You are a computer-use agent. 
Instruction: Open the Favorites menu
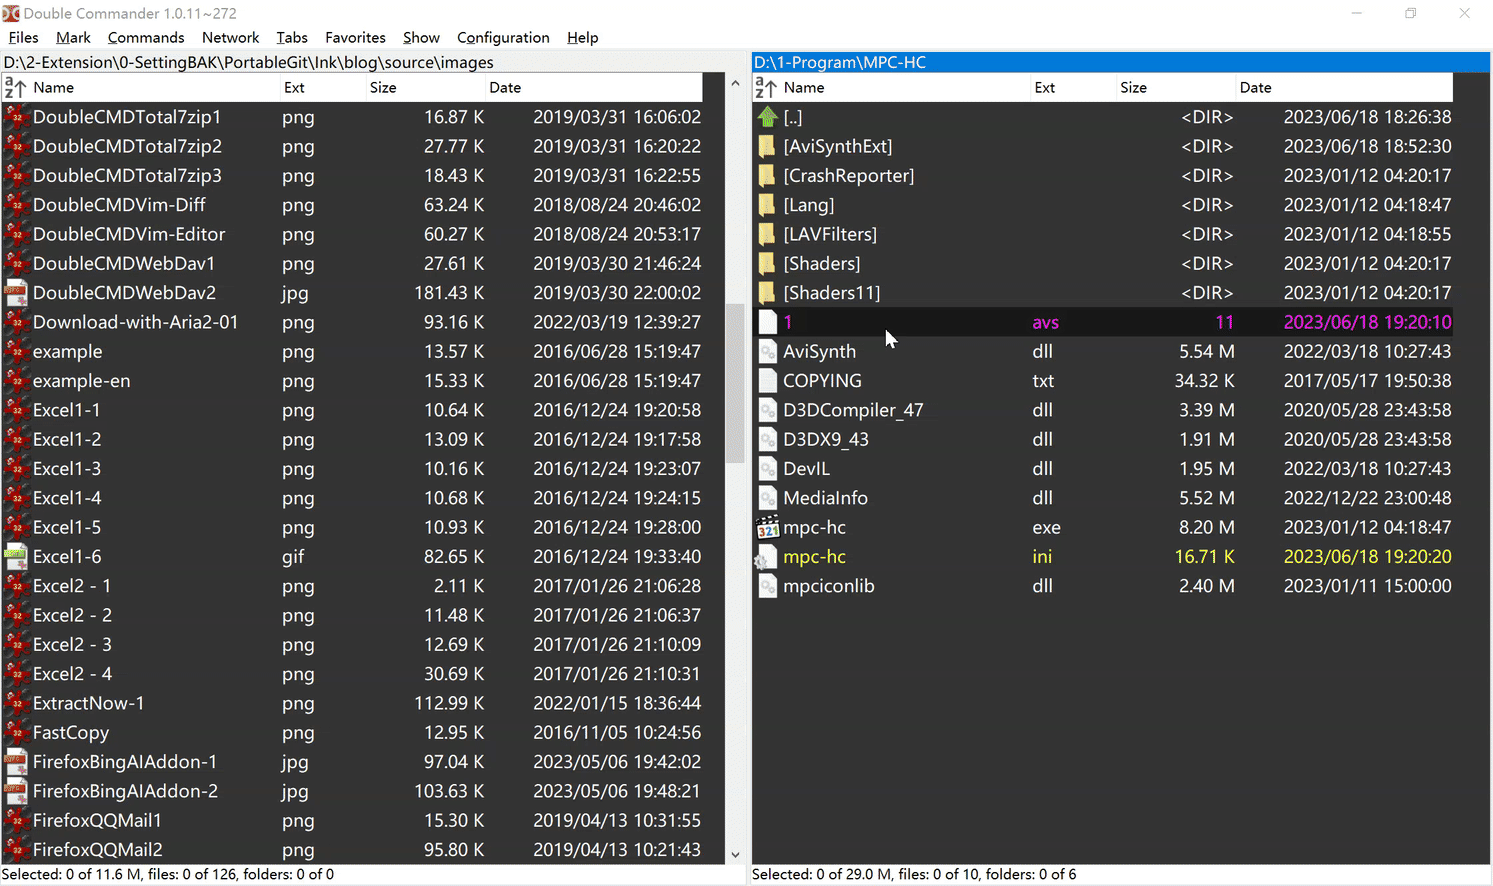tap(355, 38)
